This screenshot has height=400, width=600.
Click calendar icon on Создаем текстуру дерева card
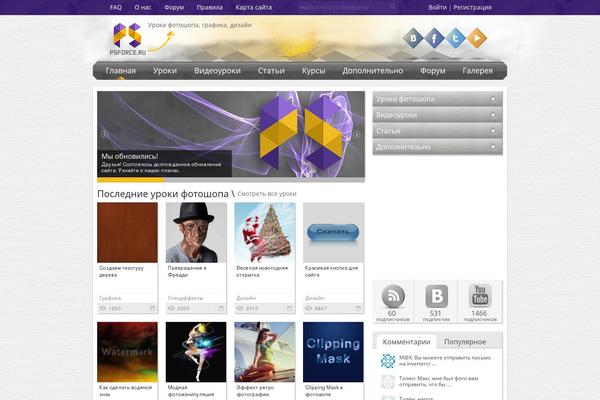(x=152, y=308)
